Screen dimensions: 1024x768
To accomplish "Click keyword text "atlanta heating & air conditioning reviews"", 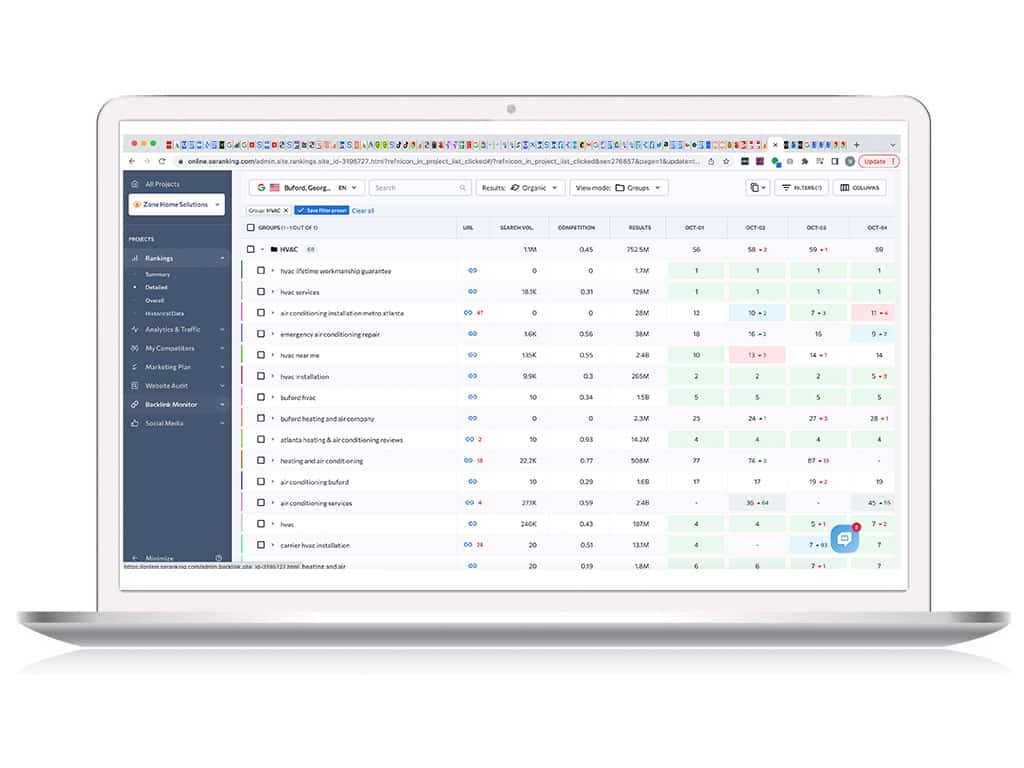I will [342, 440].
